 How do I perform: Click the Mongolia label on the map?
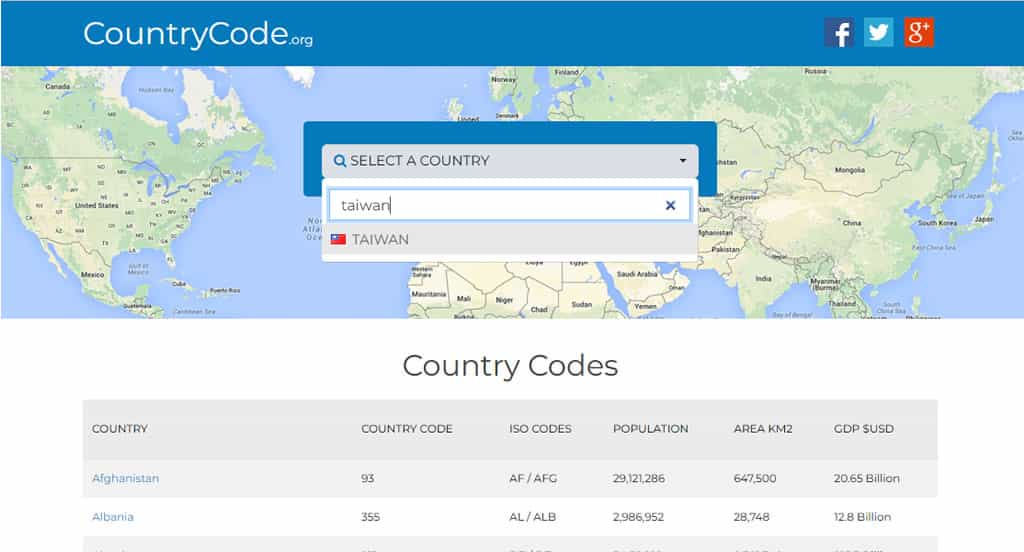click(850, 170)
